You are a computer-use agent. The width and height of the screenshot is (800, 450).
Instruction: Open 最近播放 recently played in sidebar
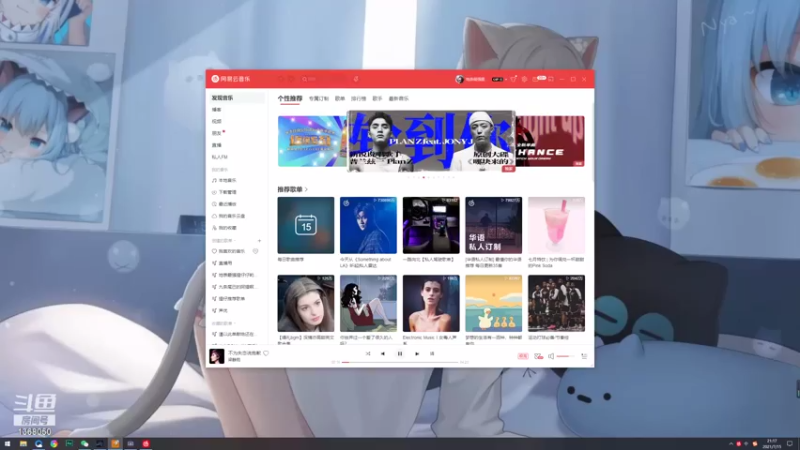click(224, 204)
